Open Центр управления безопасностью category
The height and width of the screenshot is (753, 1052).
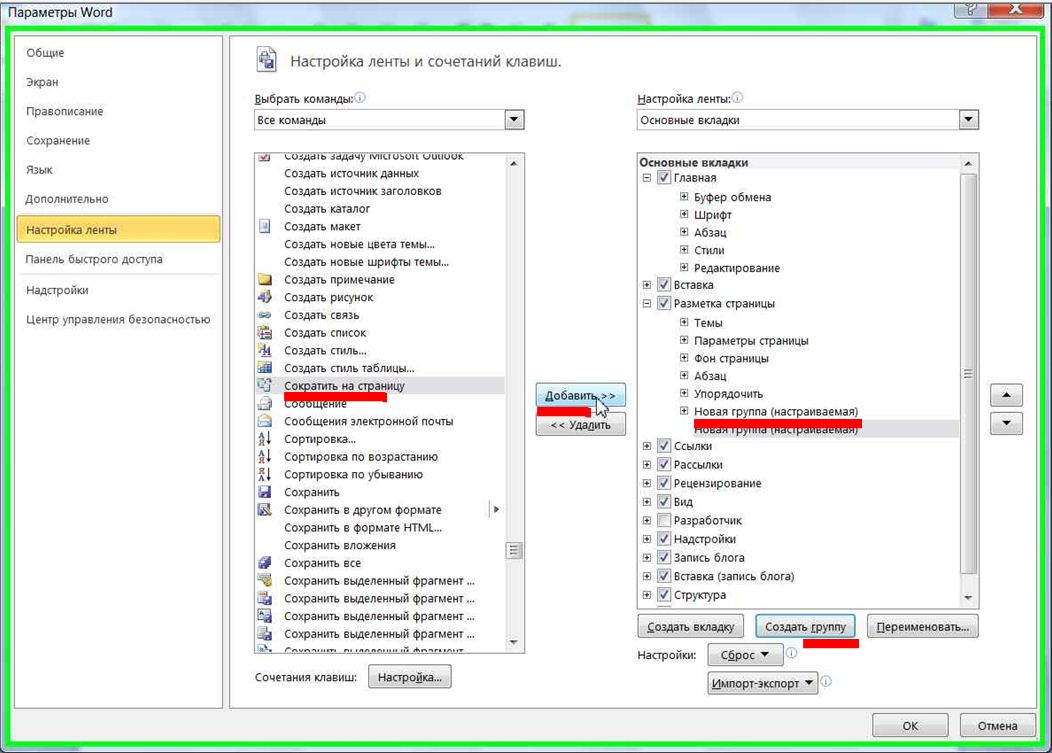pos(118,319)
